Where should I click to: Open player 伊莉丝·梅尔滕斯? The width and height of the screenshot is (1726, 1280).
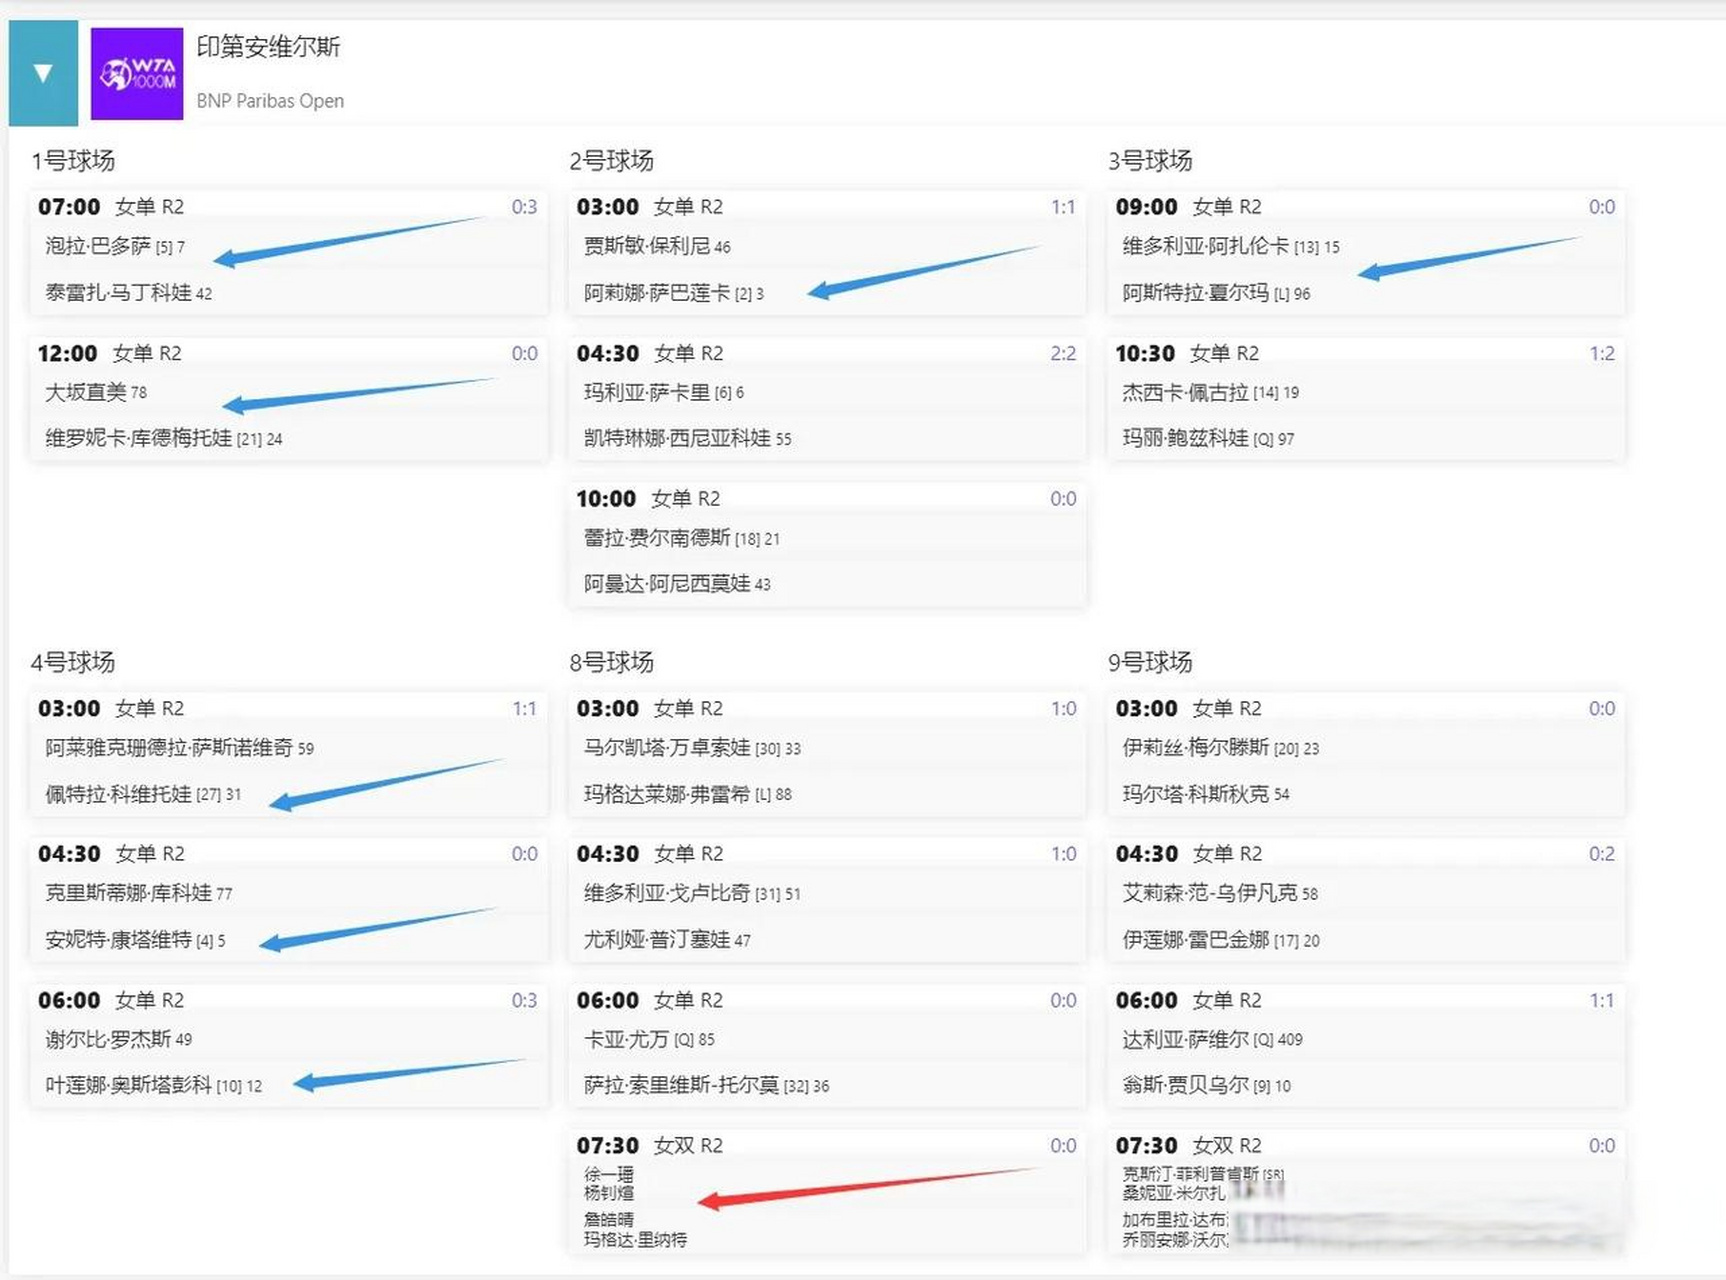[x=1196, y=748]
